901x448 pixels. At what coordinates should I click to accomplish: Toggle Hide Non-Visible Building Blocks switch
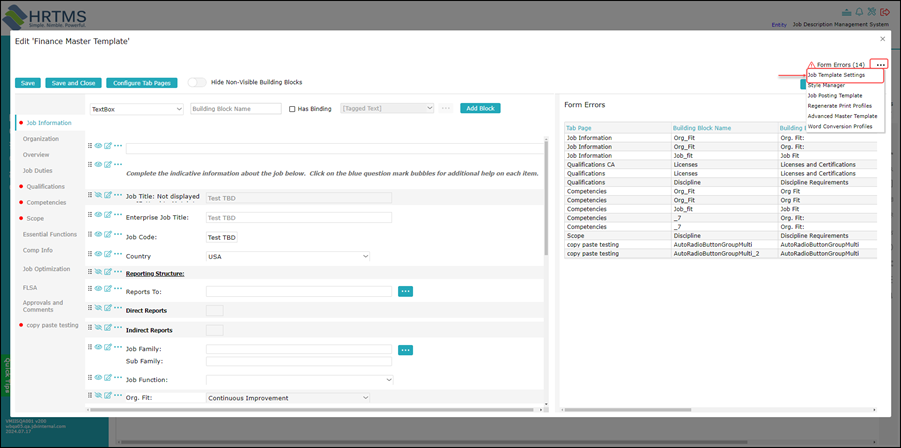[197, 82]
